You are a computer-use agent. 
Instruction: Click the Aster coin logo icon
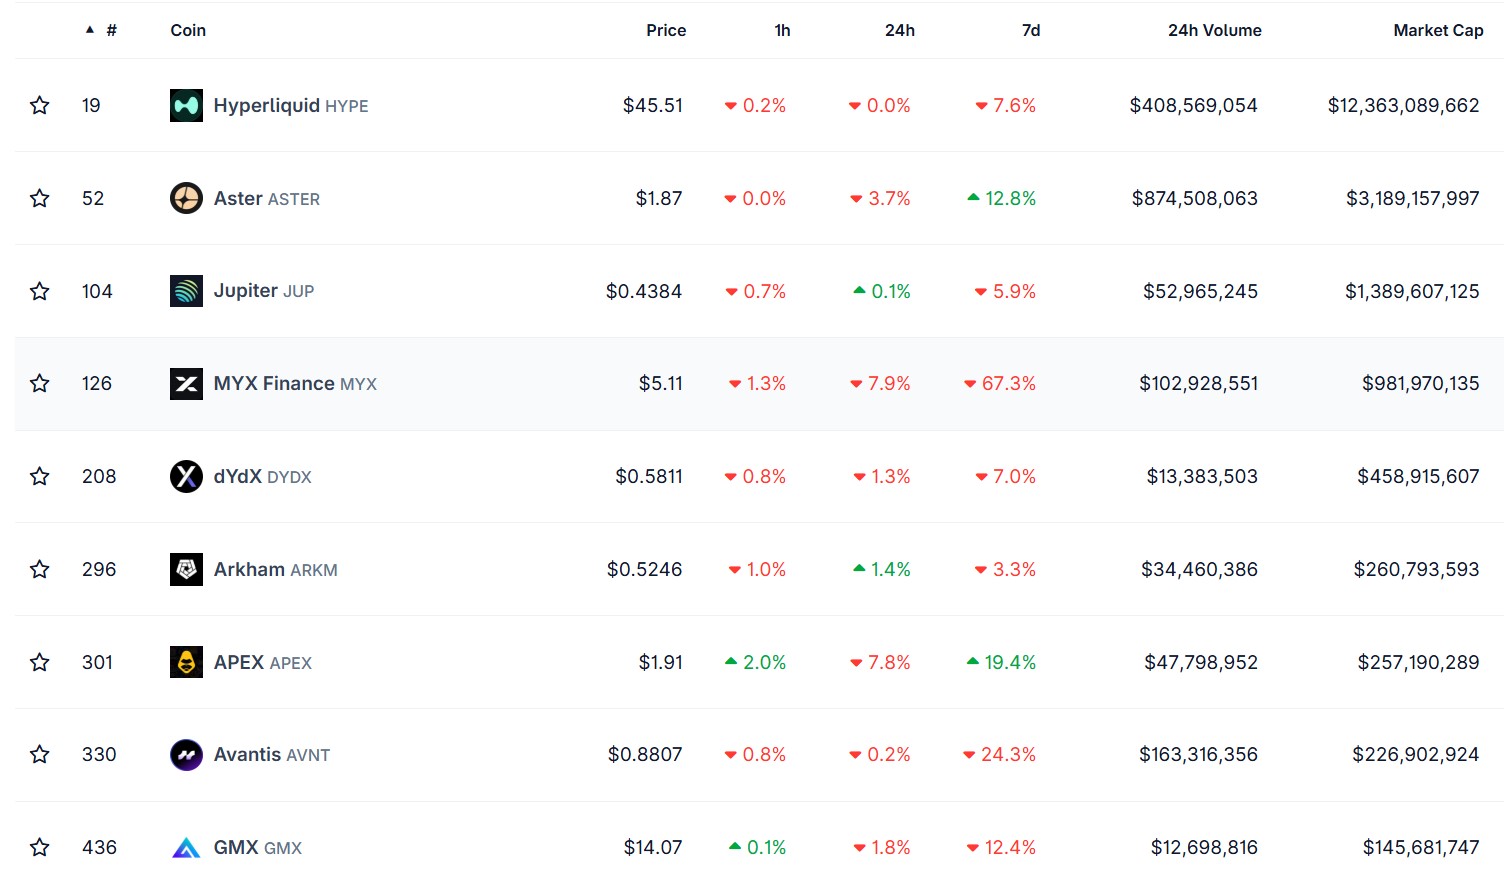pos(186,198)
